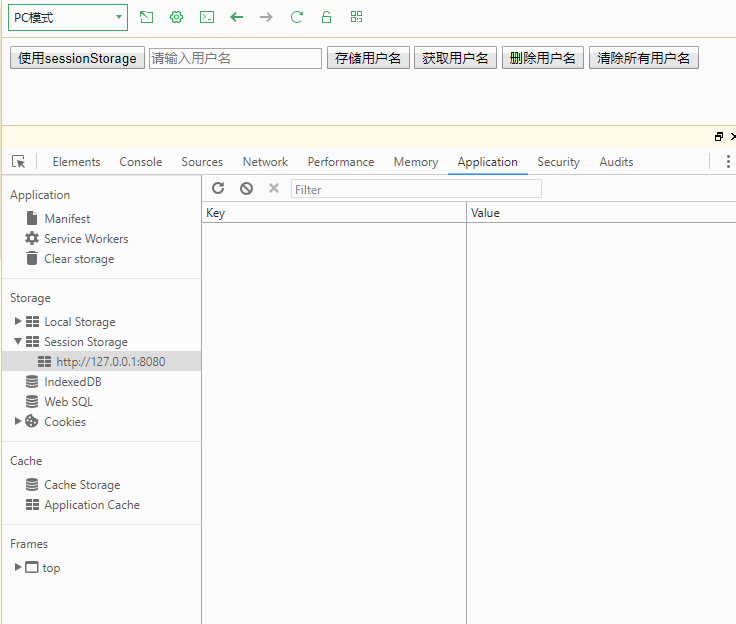Expand top frame tree arrow
The width and height of the screenshot is (736, 624).
(x=18, y=567)
